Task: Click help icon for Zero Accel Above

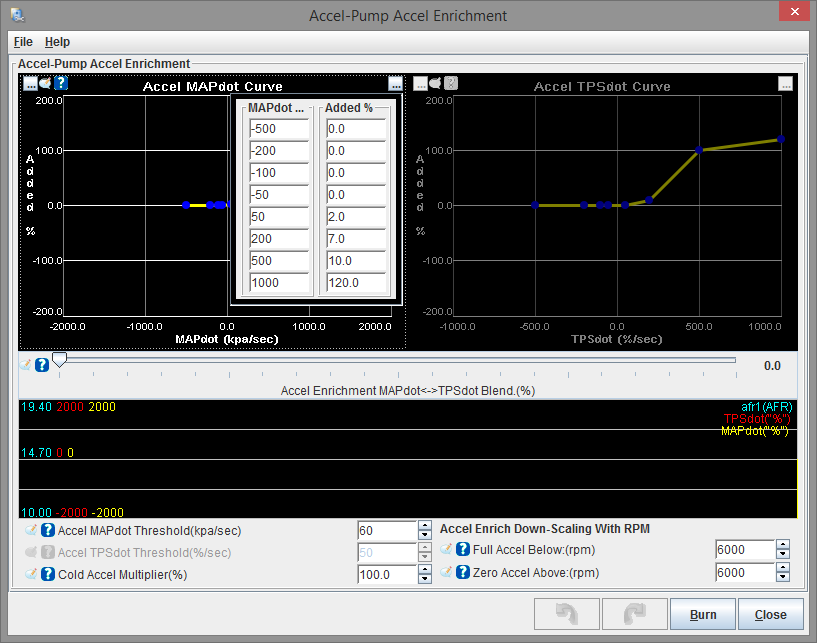Action: coord(462,573)
